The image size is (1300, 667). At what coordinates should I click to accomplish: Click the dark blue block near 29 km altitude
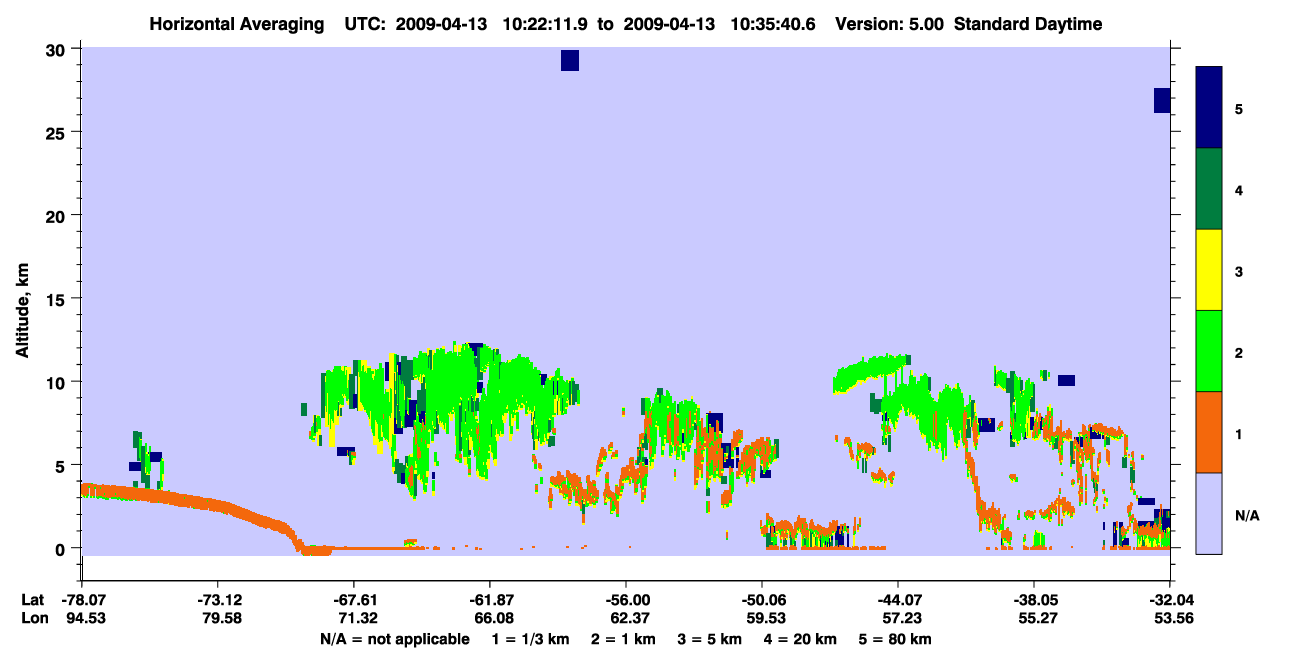(x=570, y=60)
